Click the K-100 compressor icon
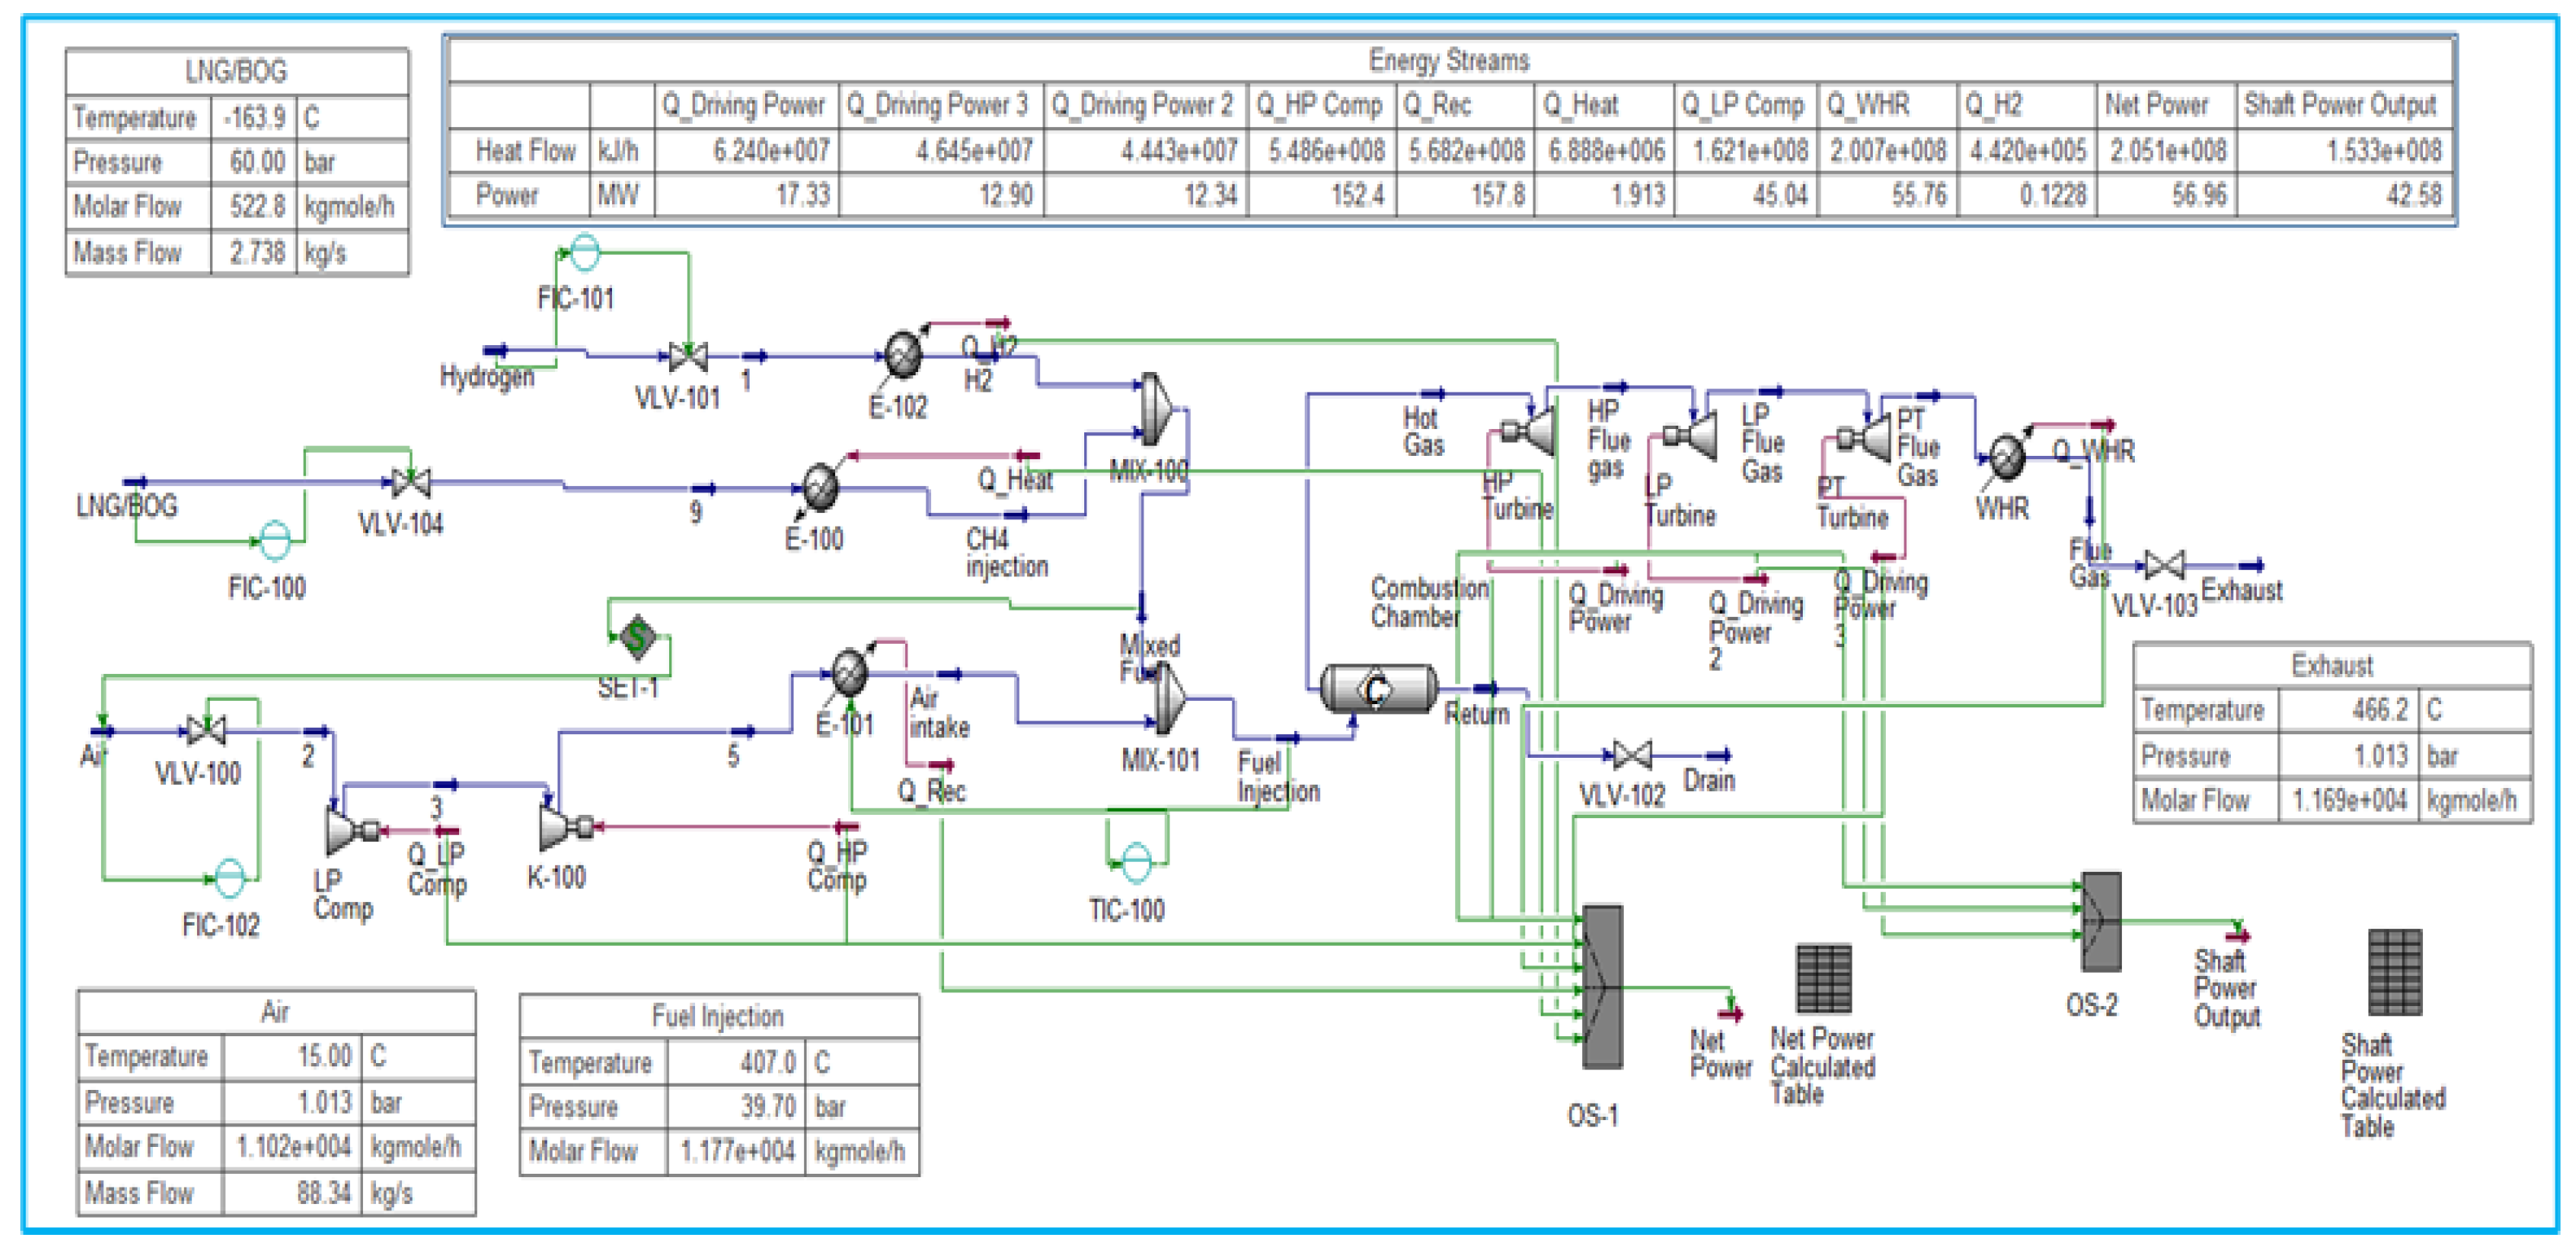The height and width of the screenshot is (1256, 2576). [556, 826]
